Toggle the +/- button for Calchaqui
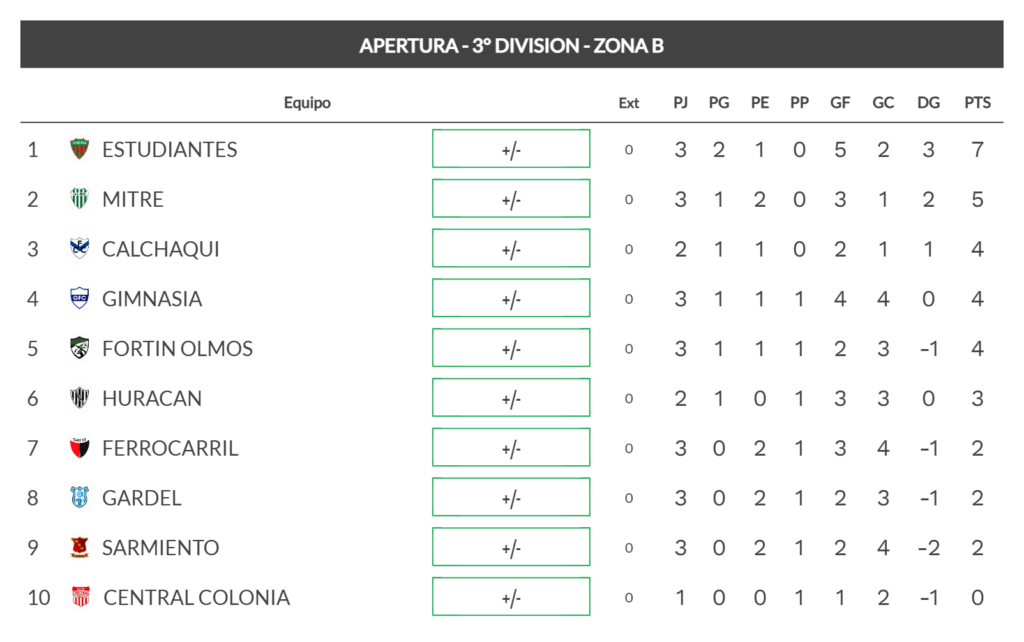1024x642 pixels. (x=511, y=248)
